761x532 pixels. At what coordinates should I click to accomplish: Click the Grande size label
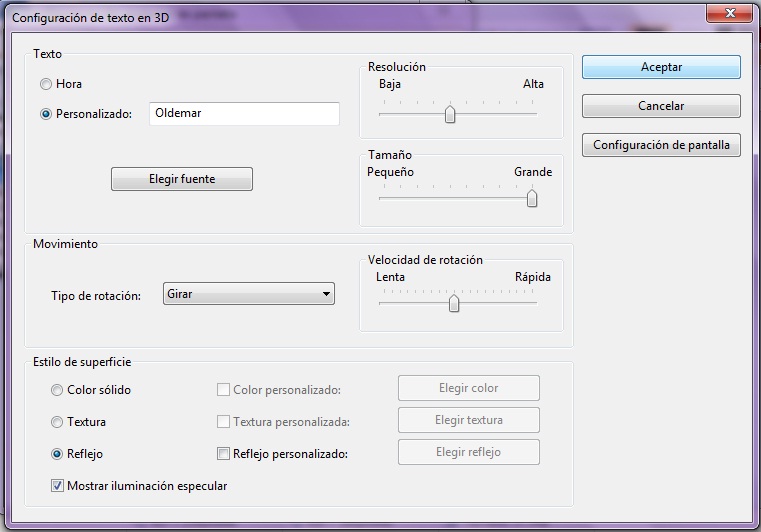point(533,172)
